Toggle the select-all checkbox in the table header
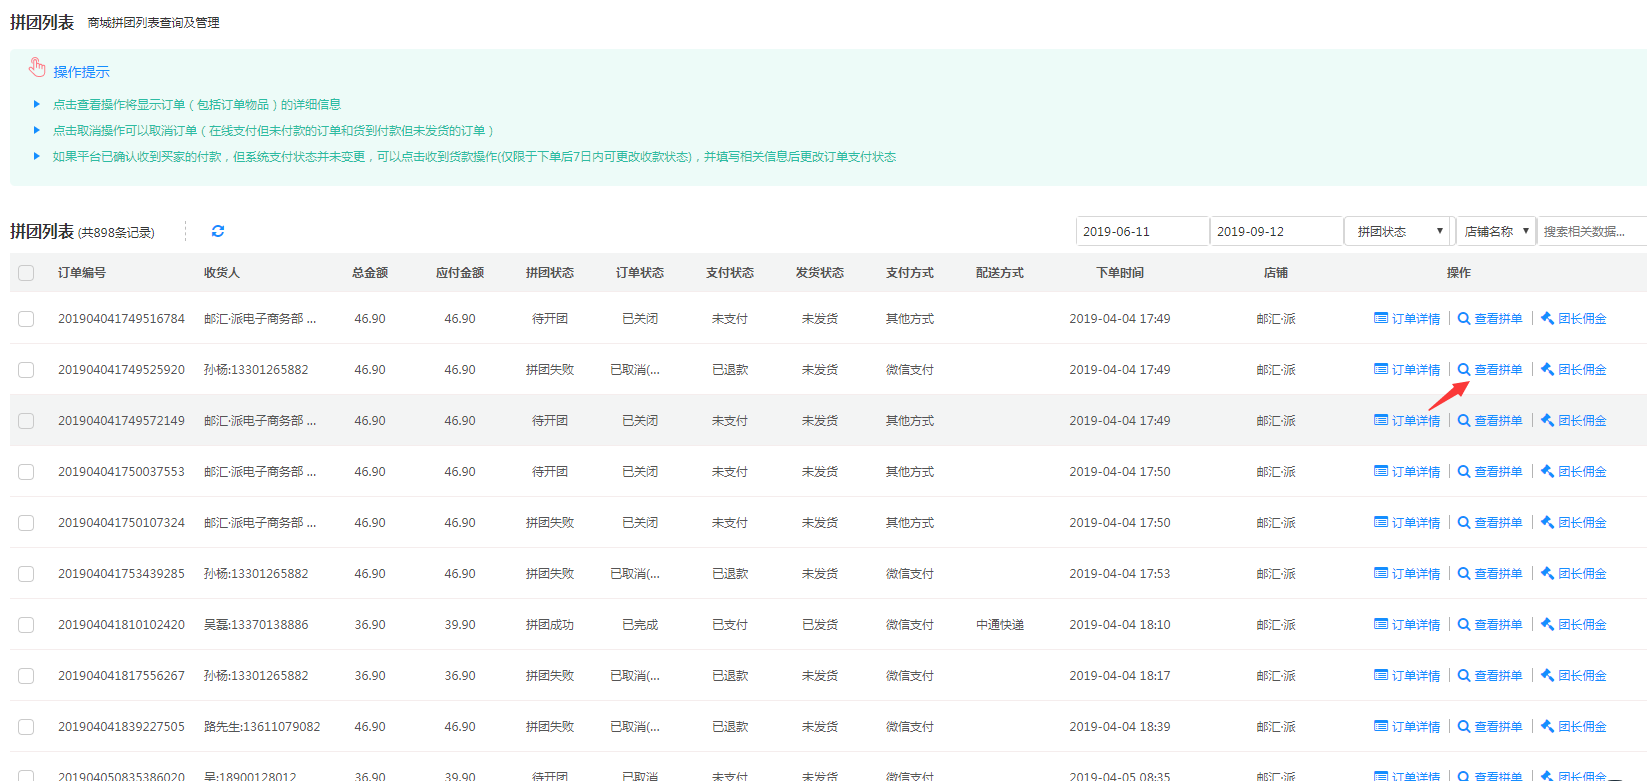 coord(26,273)
